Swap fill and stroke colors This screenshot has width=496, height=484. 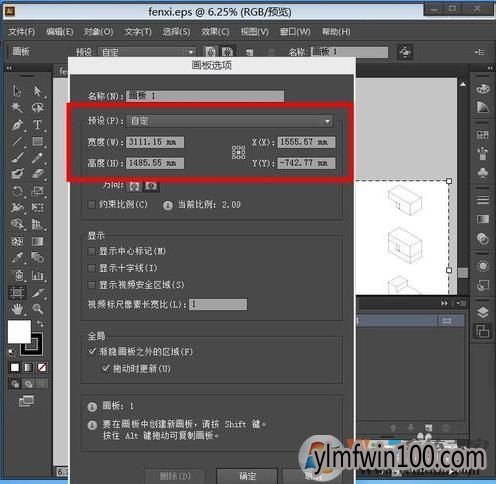pyautogui.click(x=40, y=324)
